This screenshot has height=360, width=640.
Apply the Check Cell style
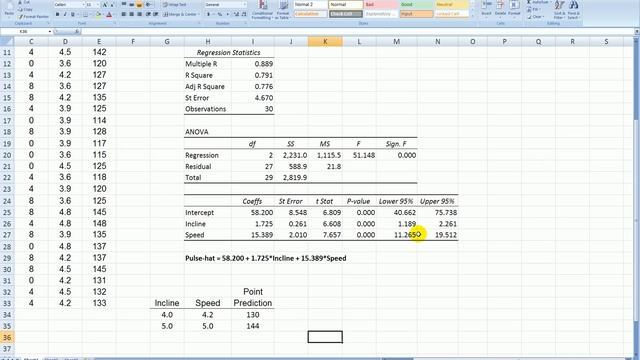[346, 14]
